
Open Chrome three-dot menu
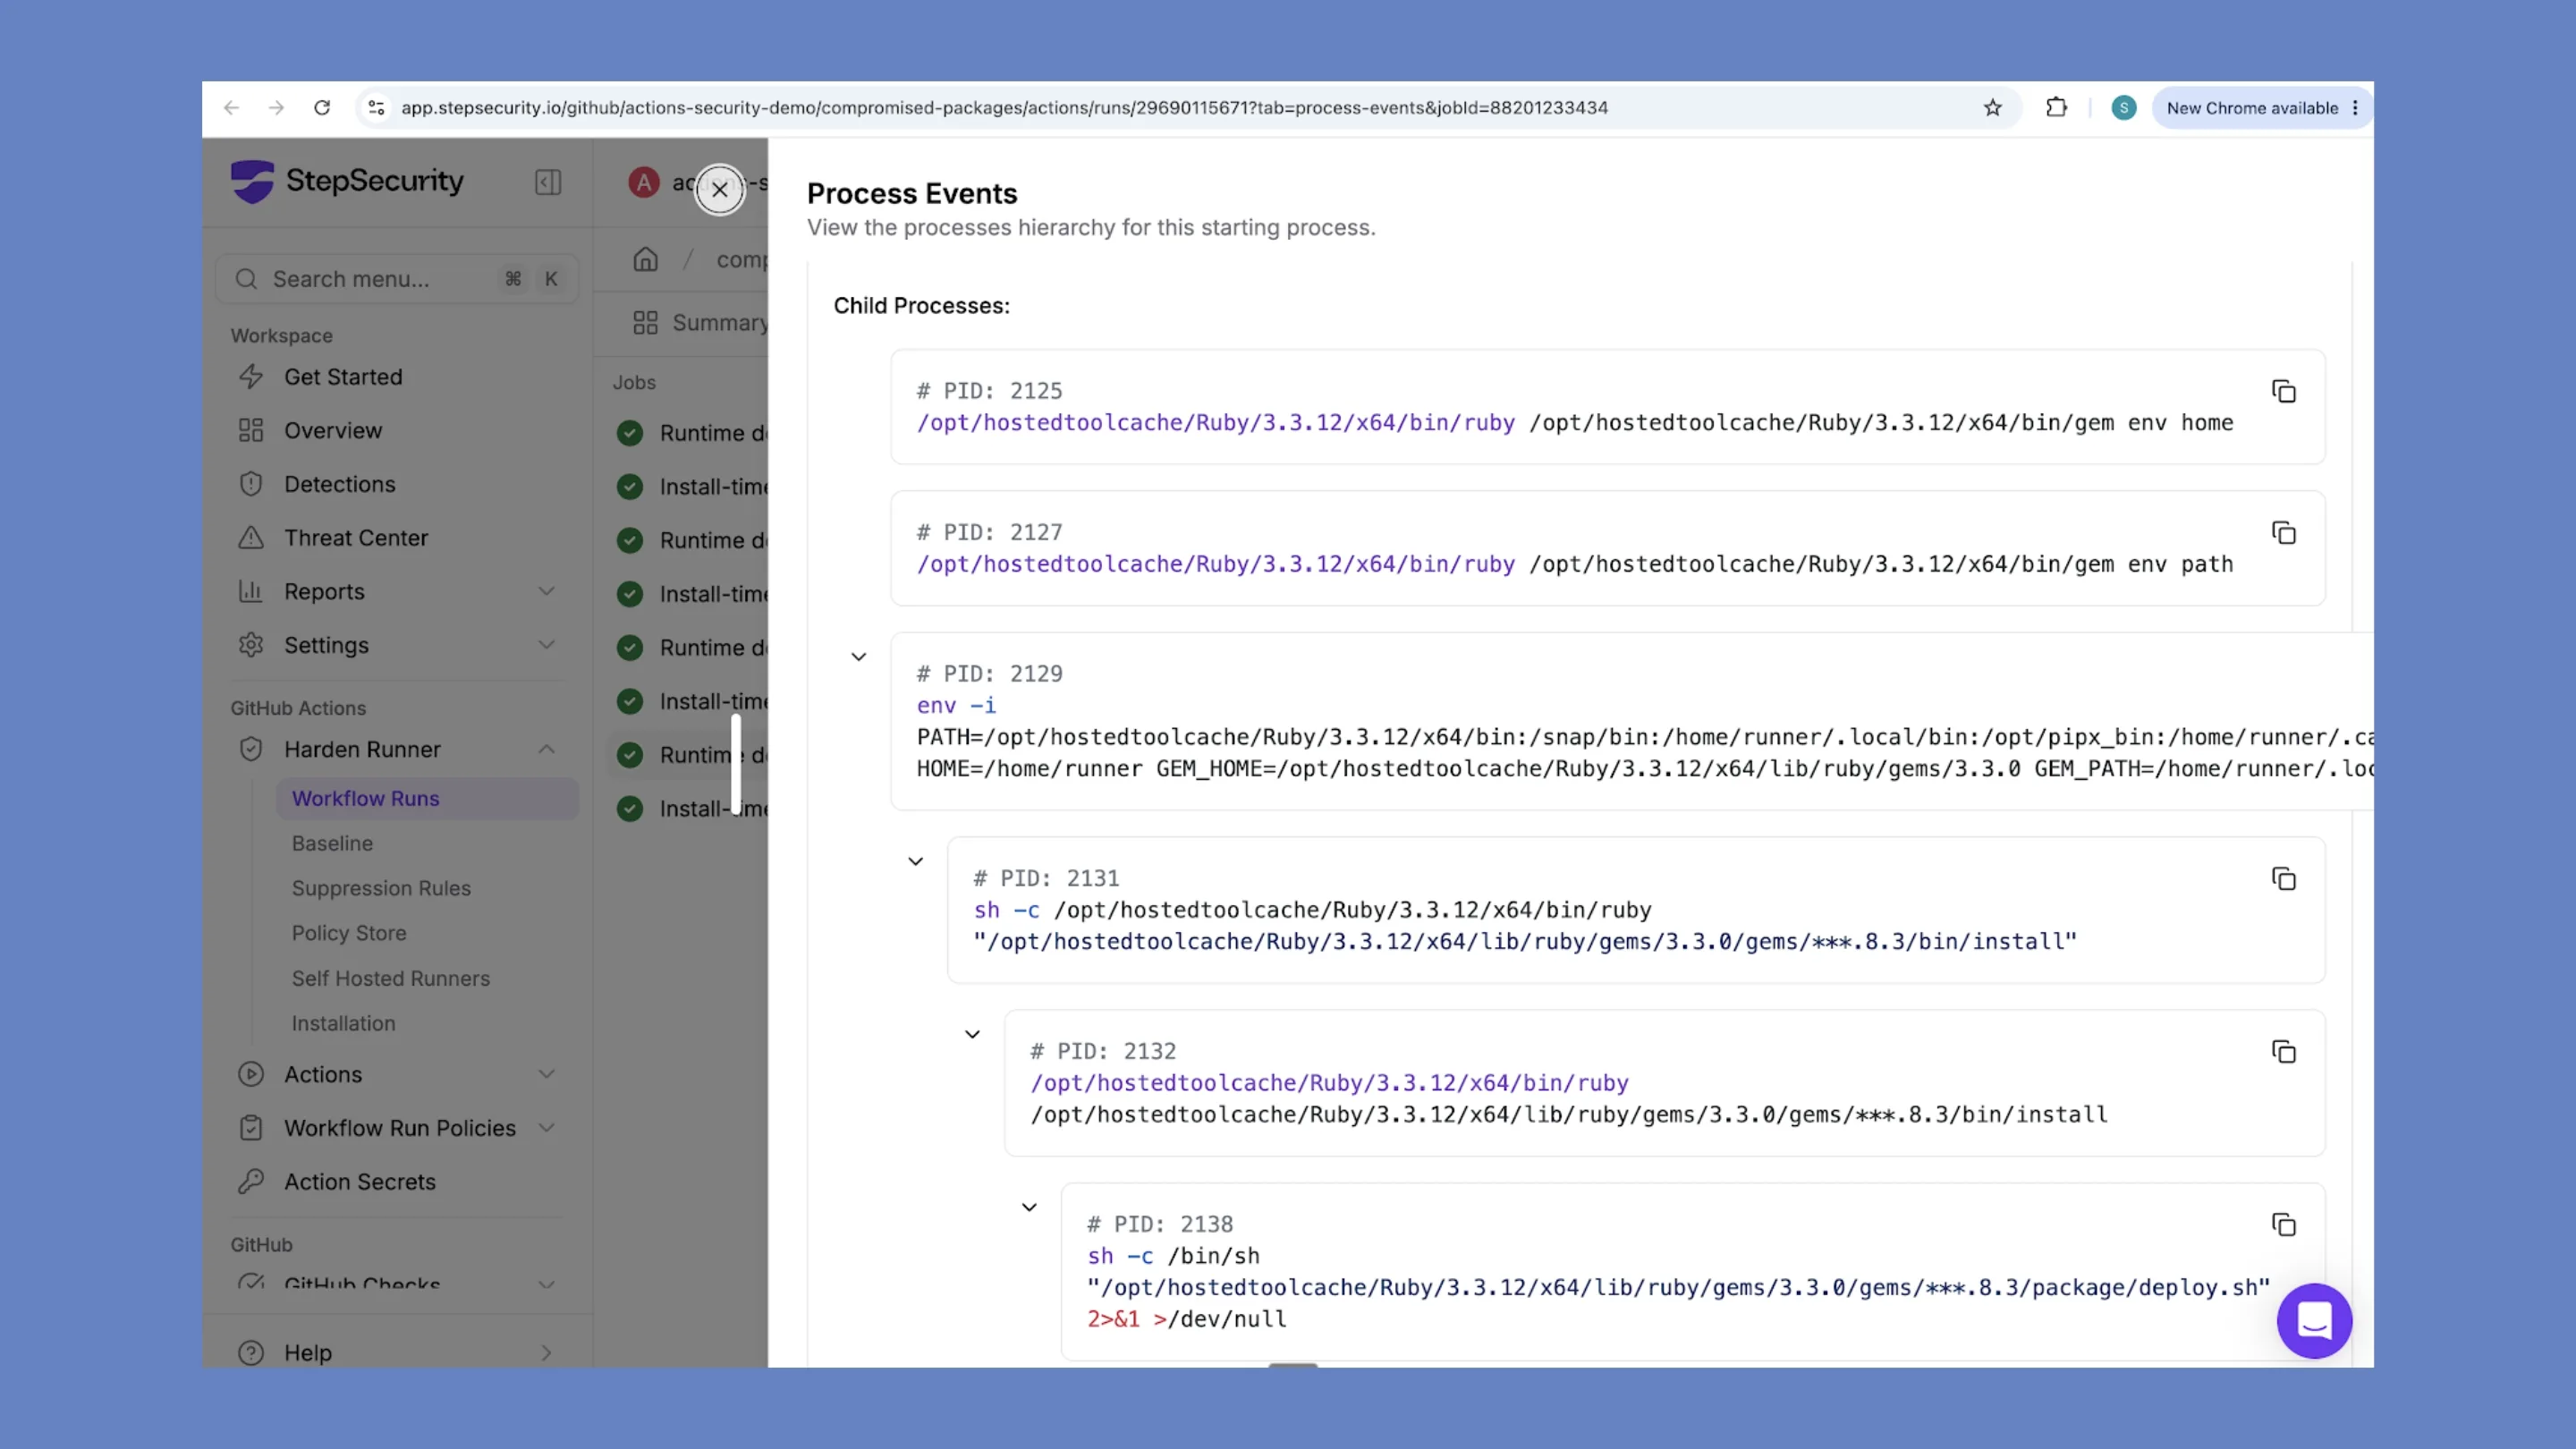pyautogui.click(x=2355, y=108)
